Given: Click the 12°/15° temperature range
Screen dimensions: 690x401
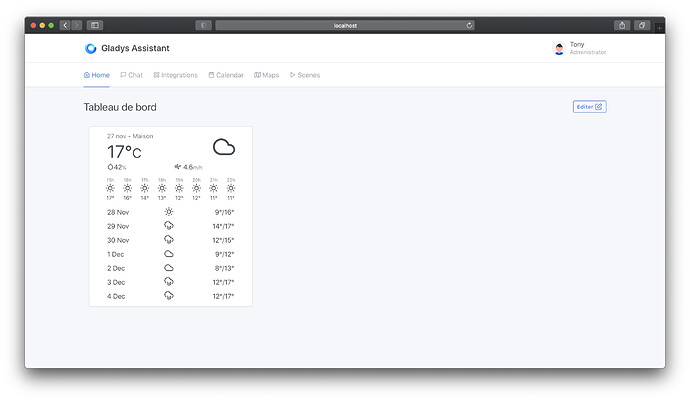Looking at the screenshot, I should pyautogui.click(x=223, y=240).
